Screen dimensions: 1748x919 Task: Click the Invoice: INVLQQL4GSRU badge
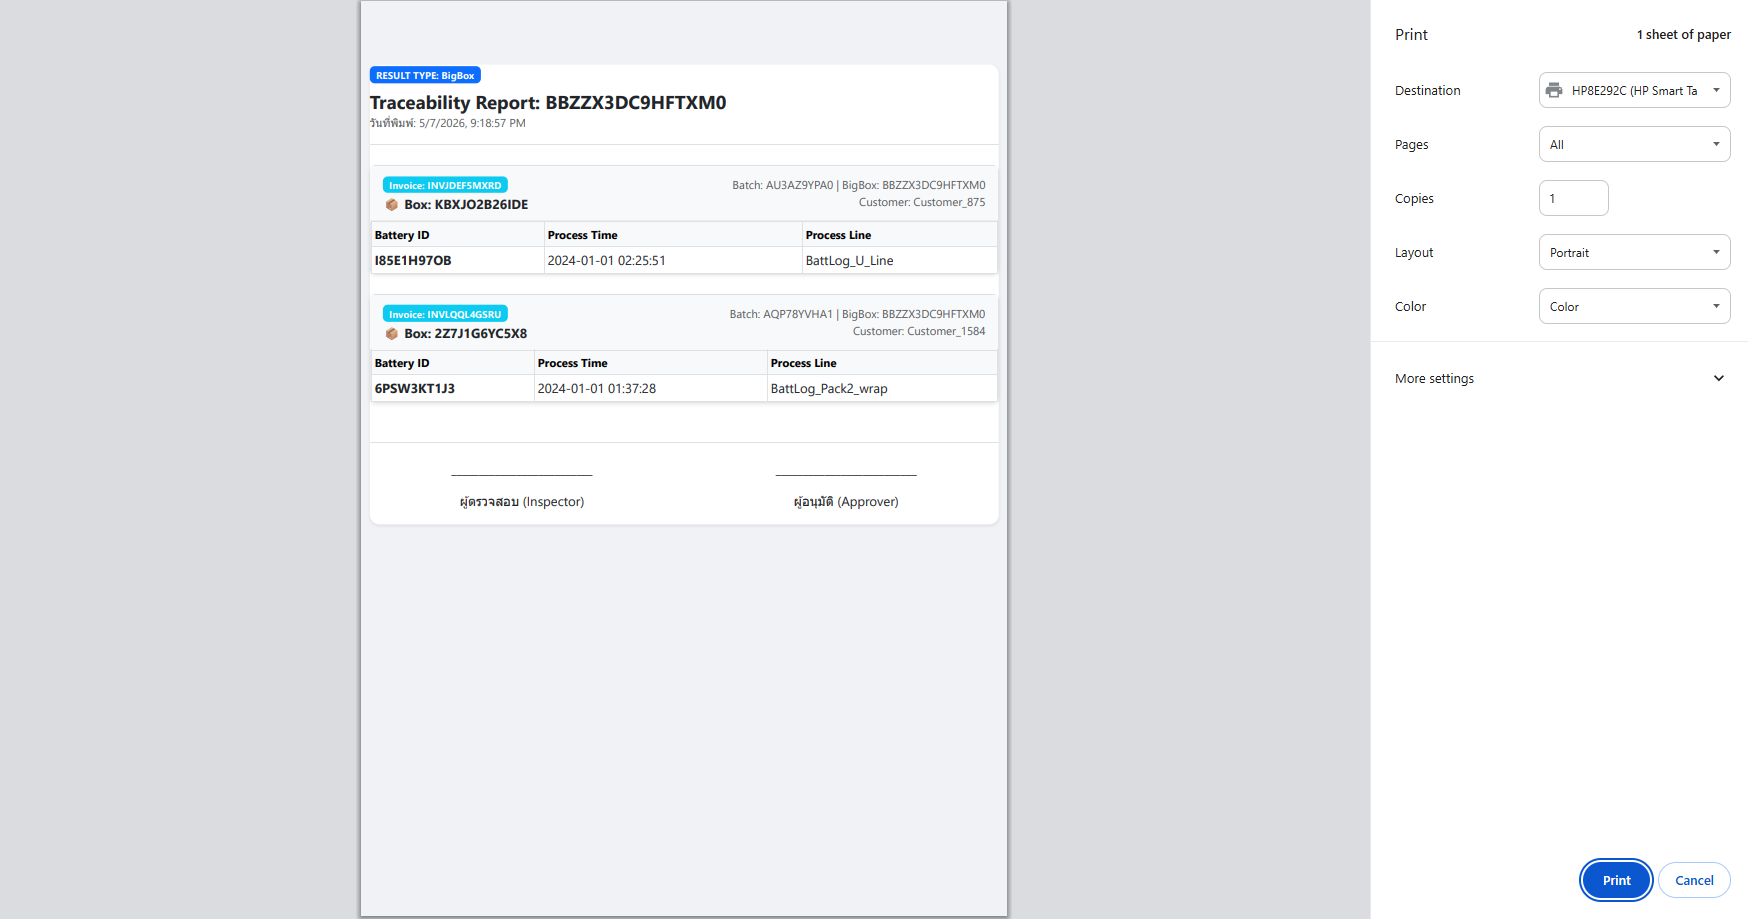pyautogui.click(x=445, y=314)
